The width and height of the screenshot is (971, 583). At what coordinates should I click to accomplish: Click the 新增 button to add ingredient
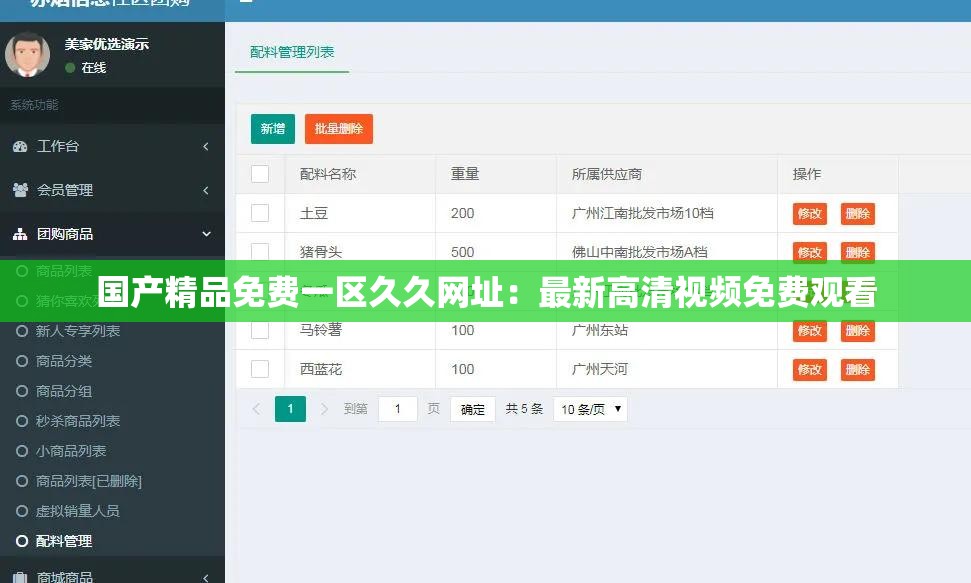[272, 129]
